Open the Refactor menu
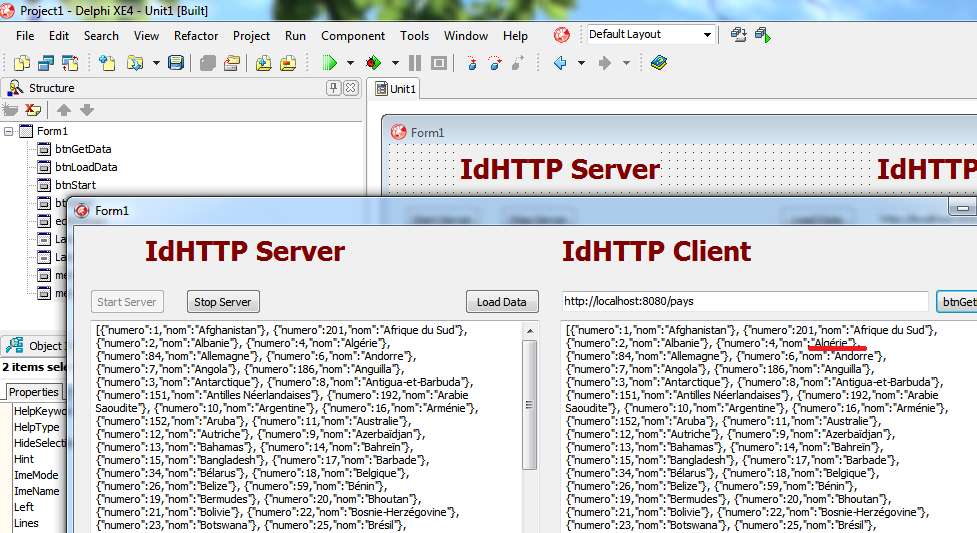 tap(196, 36)
